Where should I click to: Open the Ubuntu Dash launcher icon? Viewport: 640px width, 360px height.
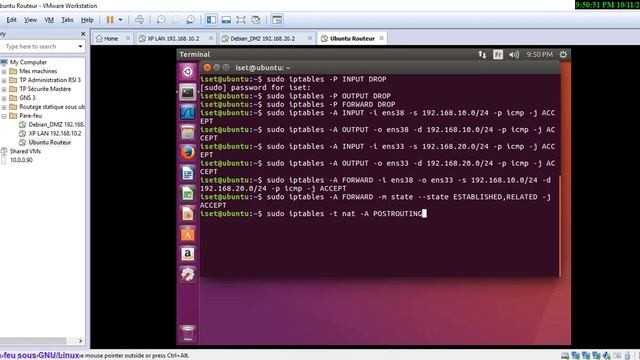188,71
